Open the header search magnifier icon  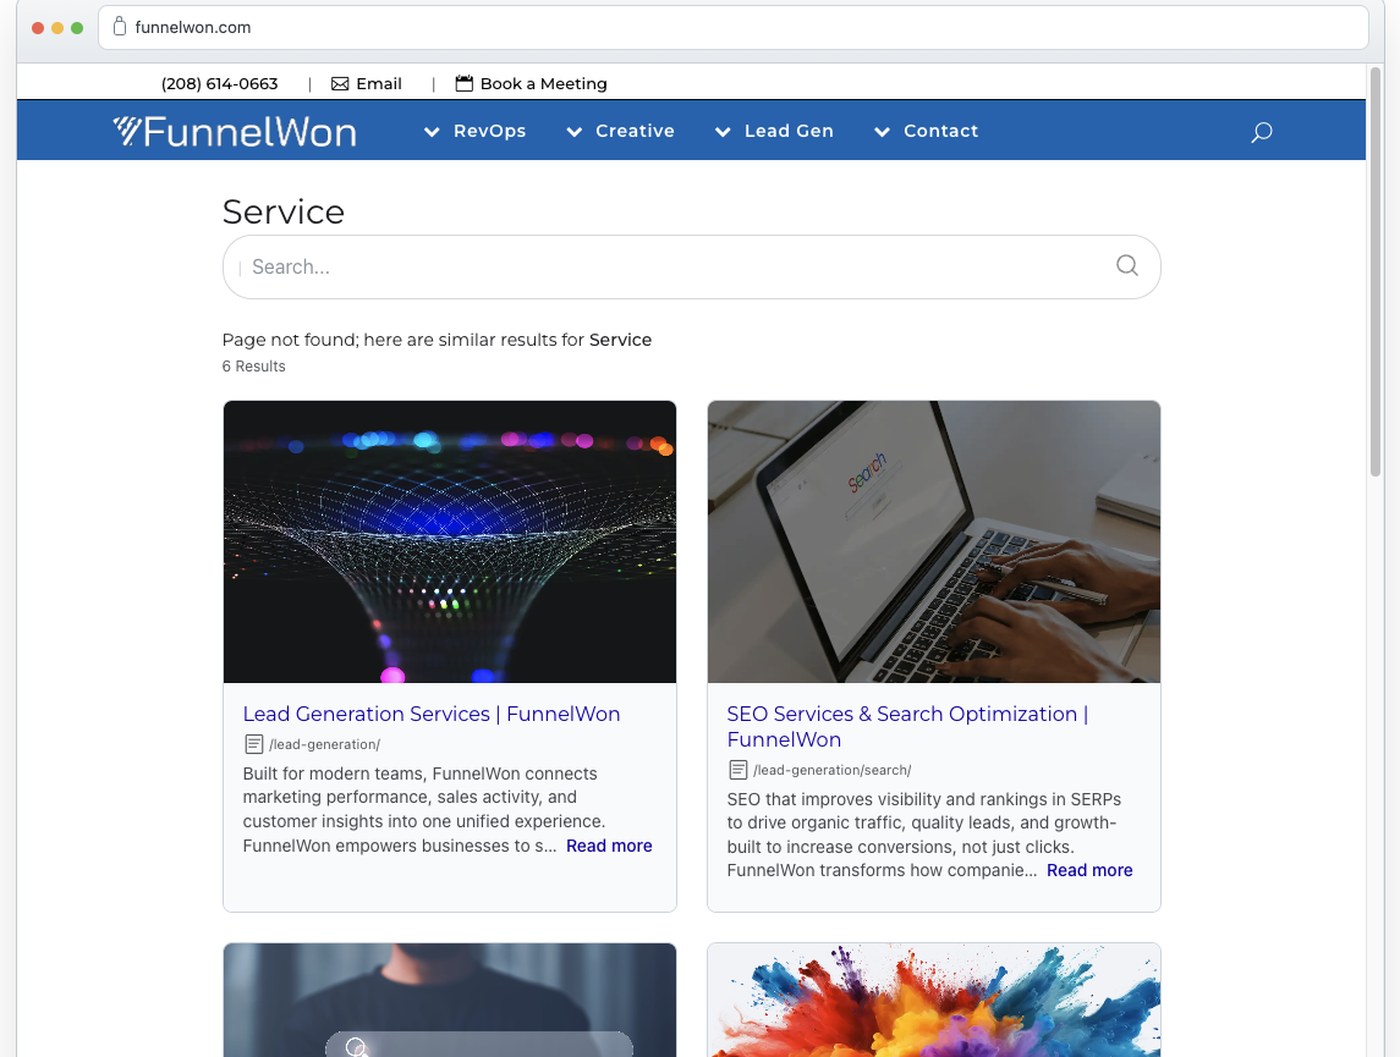(x=1261, y=131)
